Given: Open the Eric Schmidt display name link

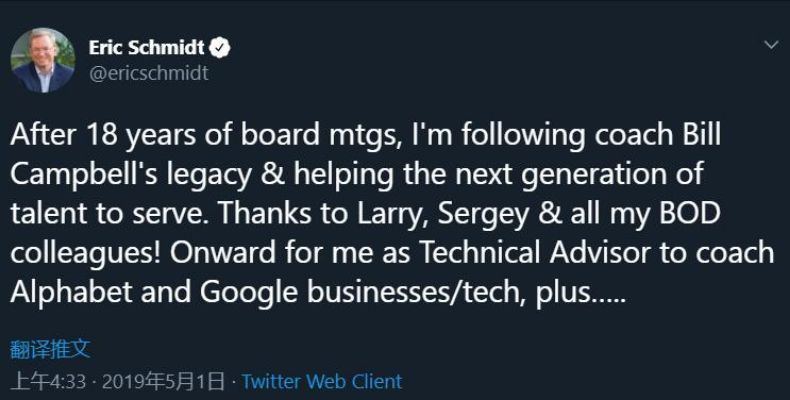Looking at the screenshot, I should (146, 47).
